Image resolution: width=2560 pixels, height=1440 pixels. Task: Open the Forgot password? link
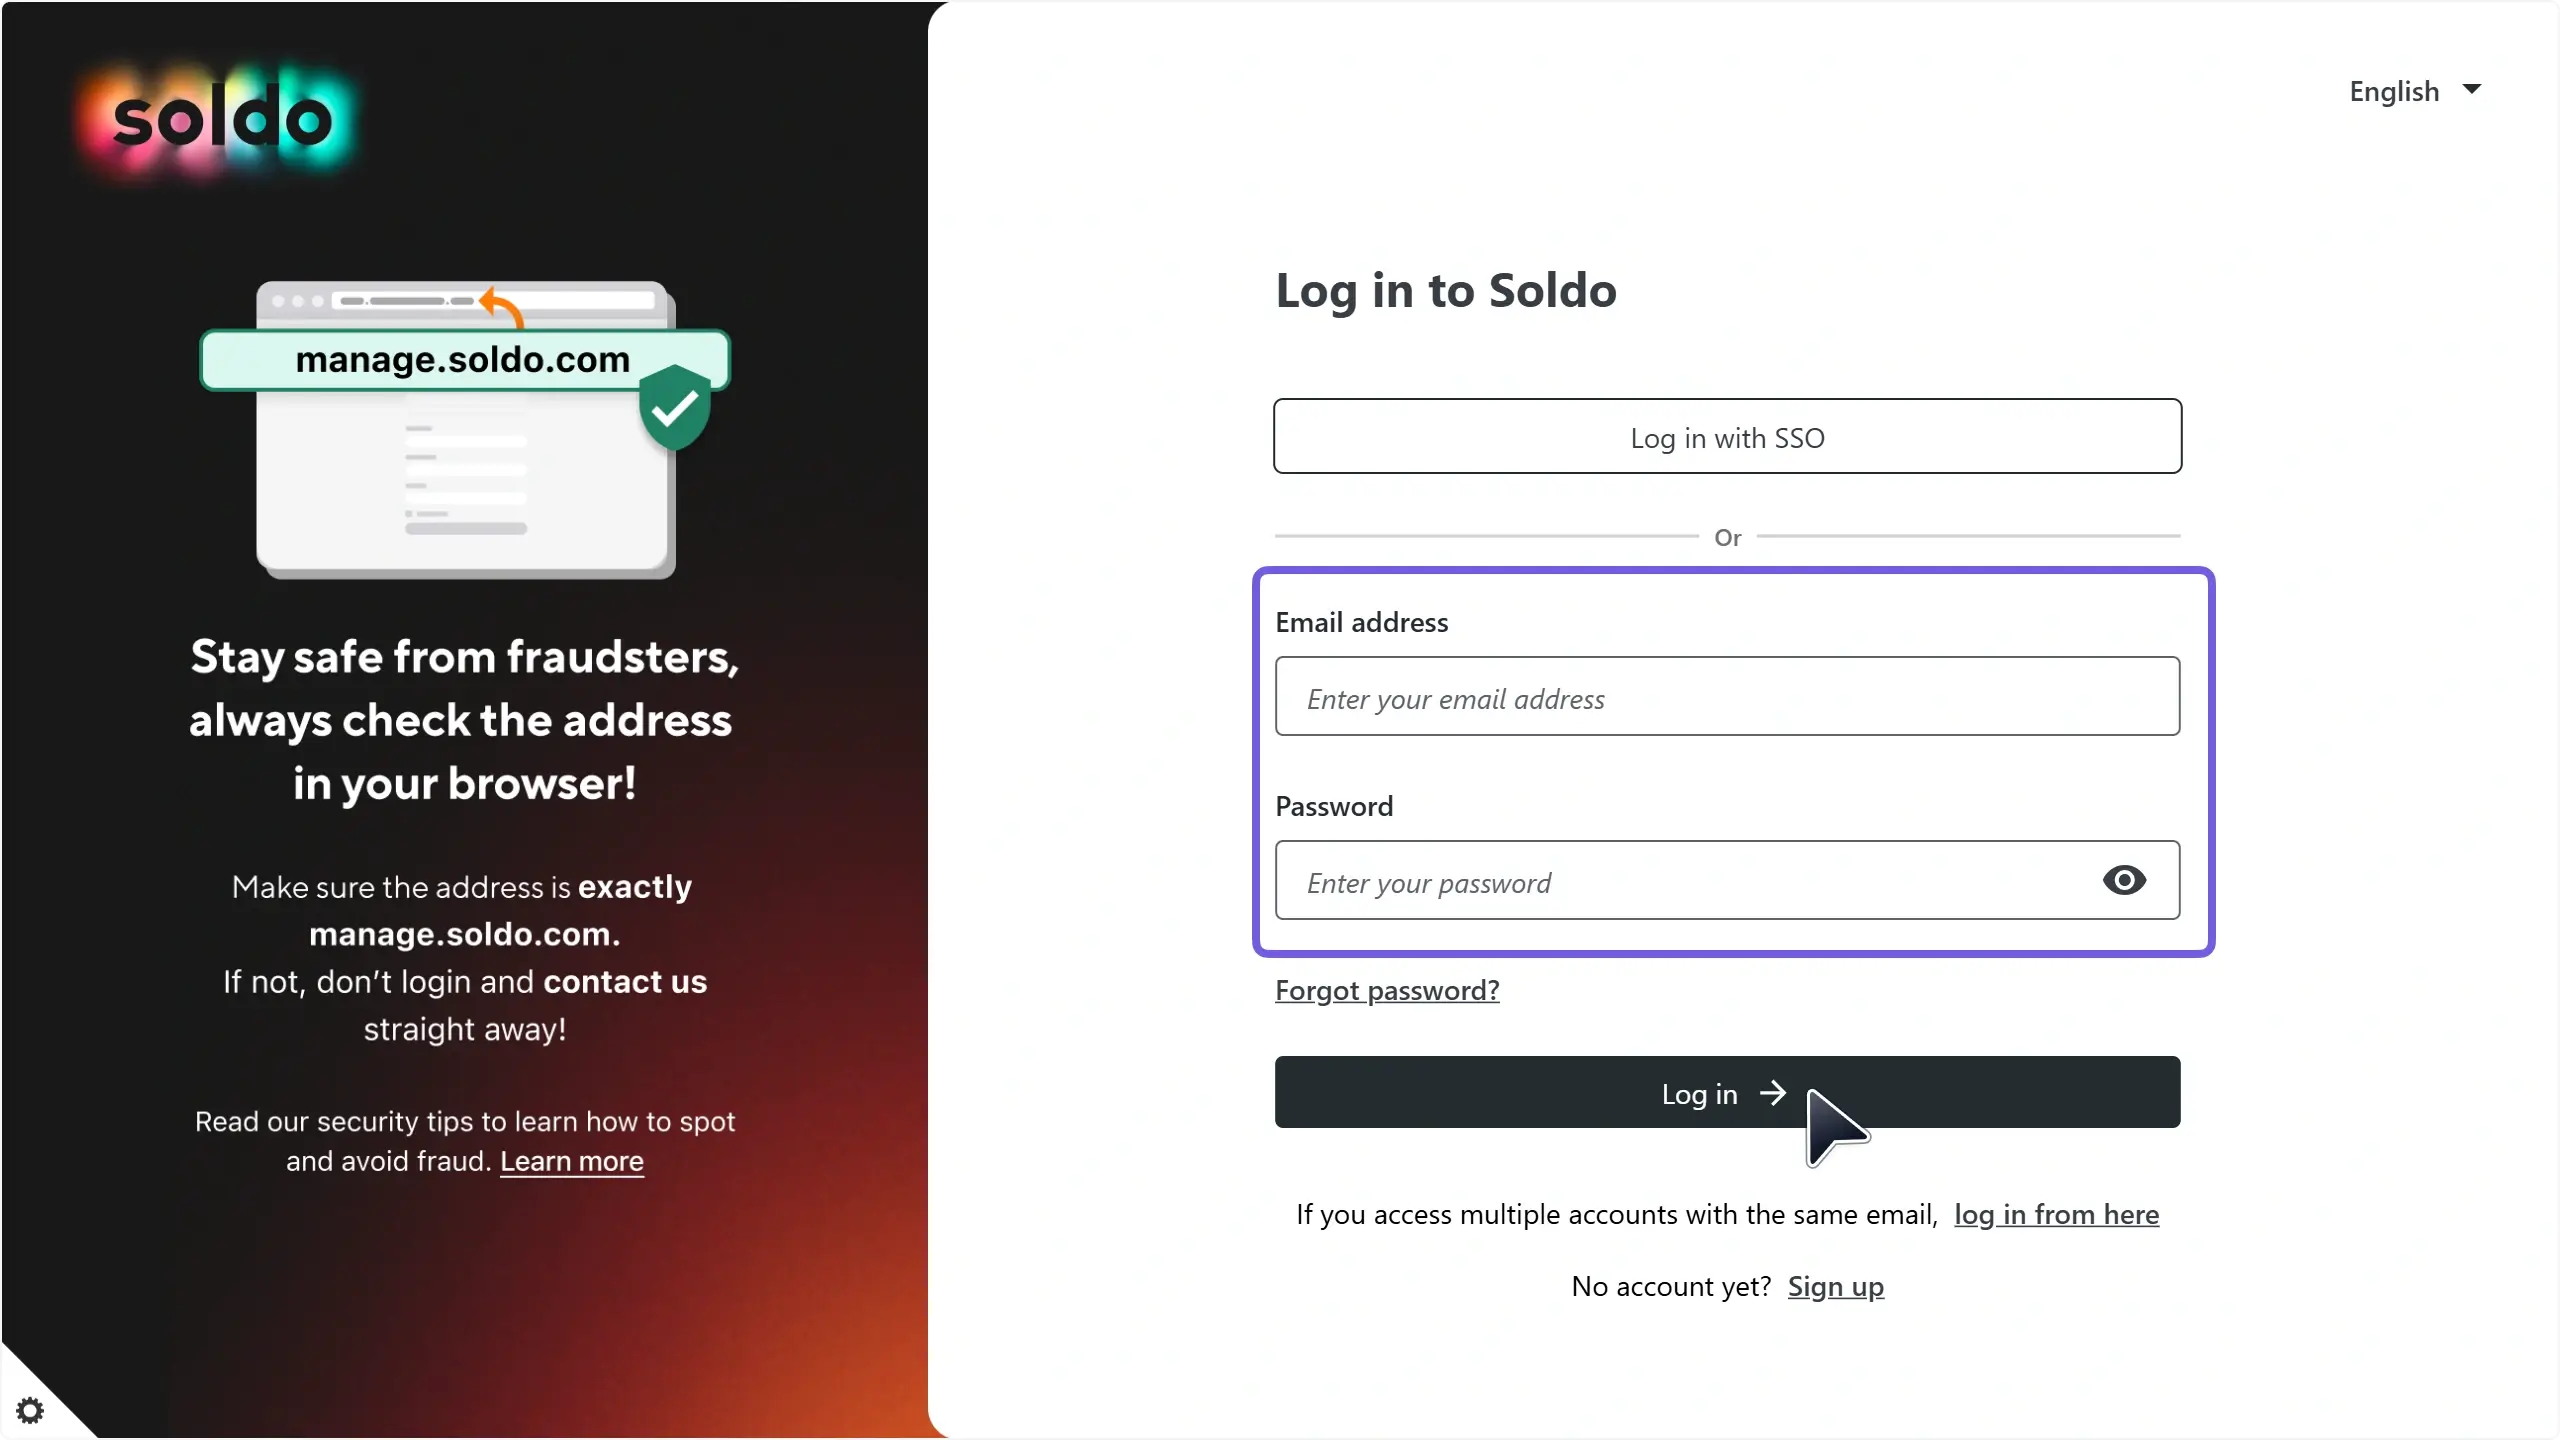(x=1387, y=990)
